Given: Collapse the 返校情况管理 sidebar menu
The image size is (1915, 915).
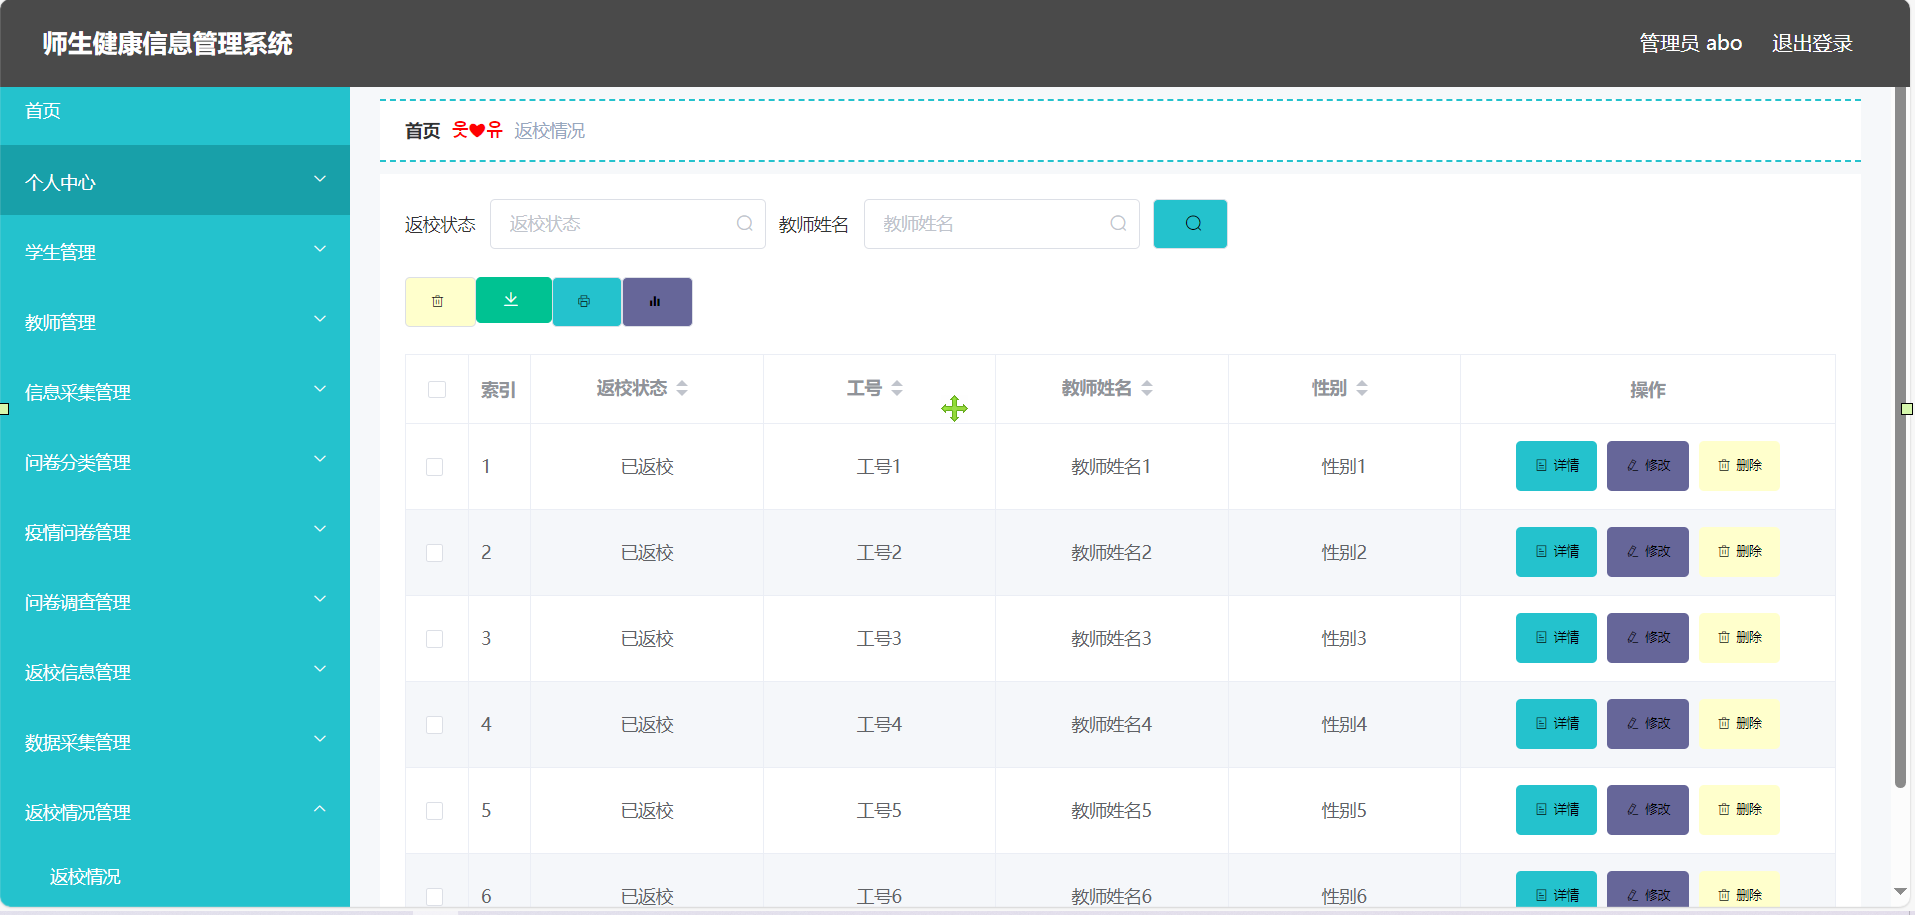Looking at the screenshot, I should click(x=175, y=811).
